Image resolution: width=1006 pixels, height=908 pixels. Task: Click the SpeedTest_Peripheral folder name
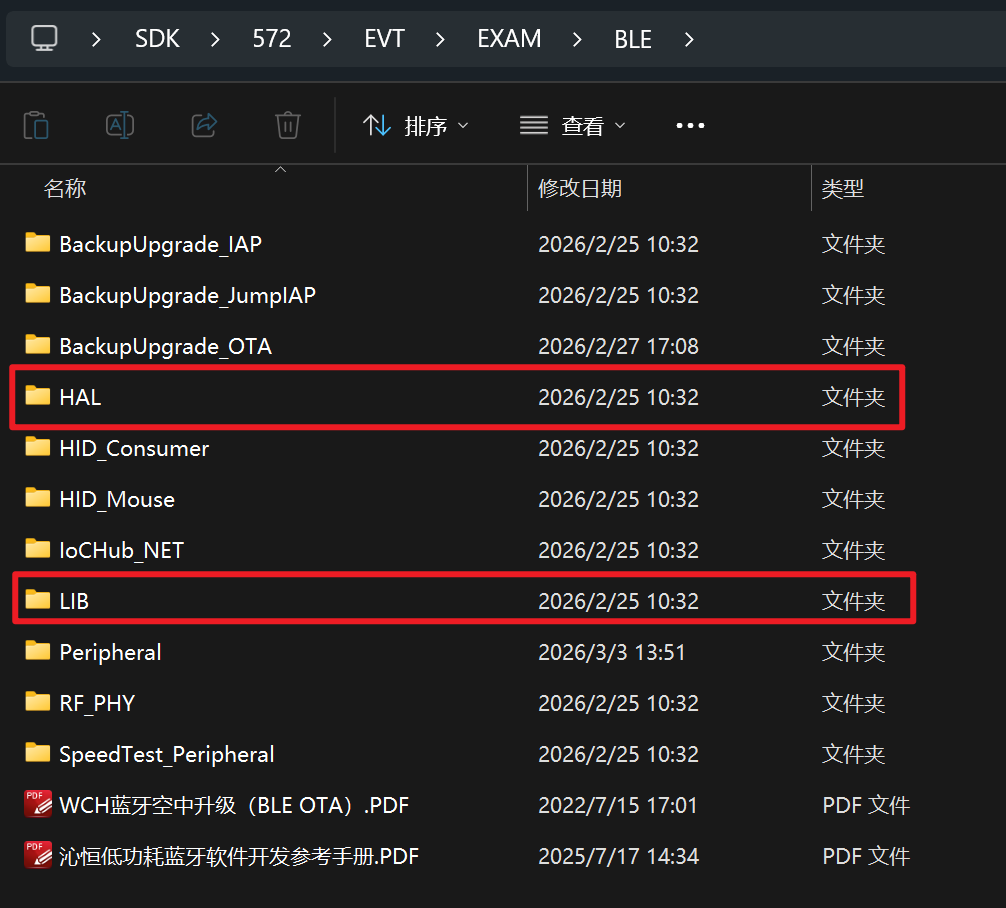click(167, 755)
